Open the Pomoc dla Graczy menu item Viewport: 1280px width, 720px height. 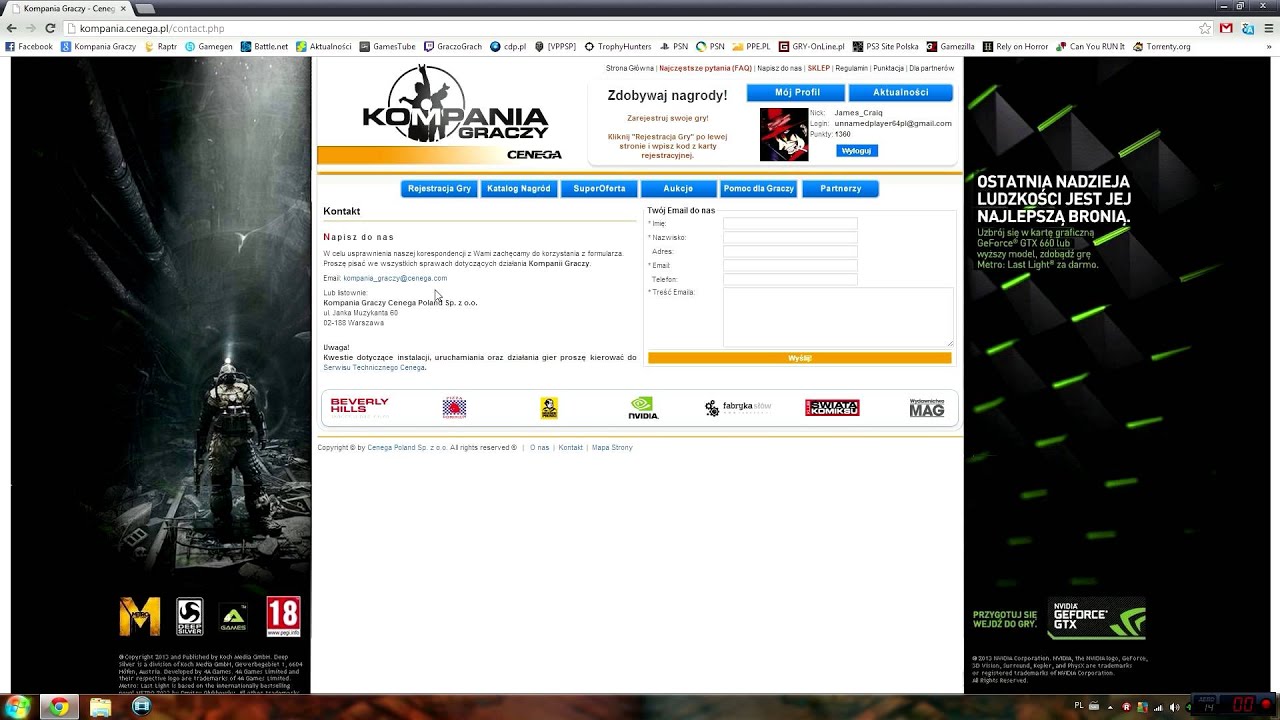click(759, 189)
